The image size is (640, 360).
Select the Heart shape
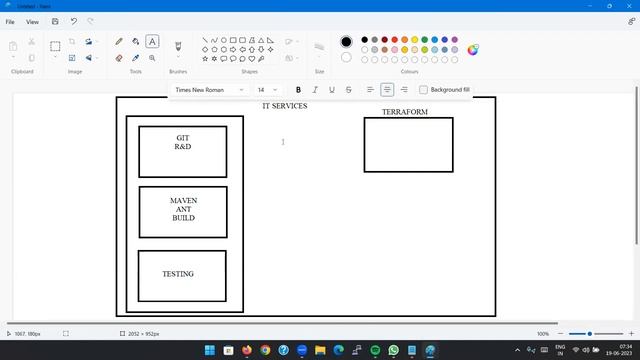(252, 59)
